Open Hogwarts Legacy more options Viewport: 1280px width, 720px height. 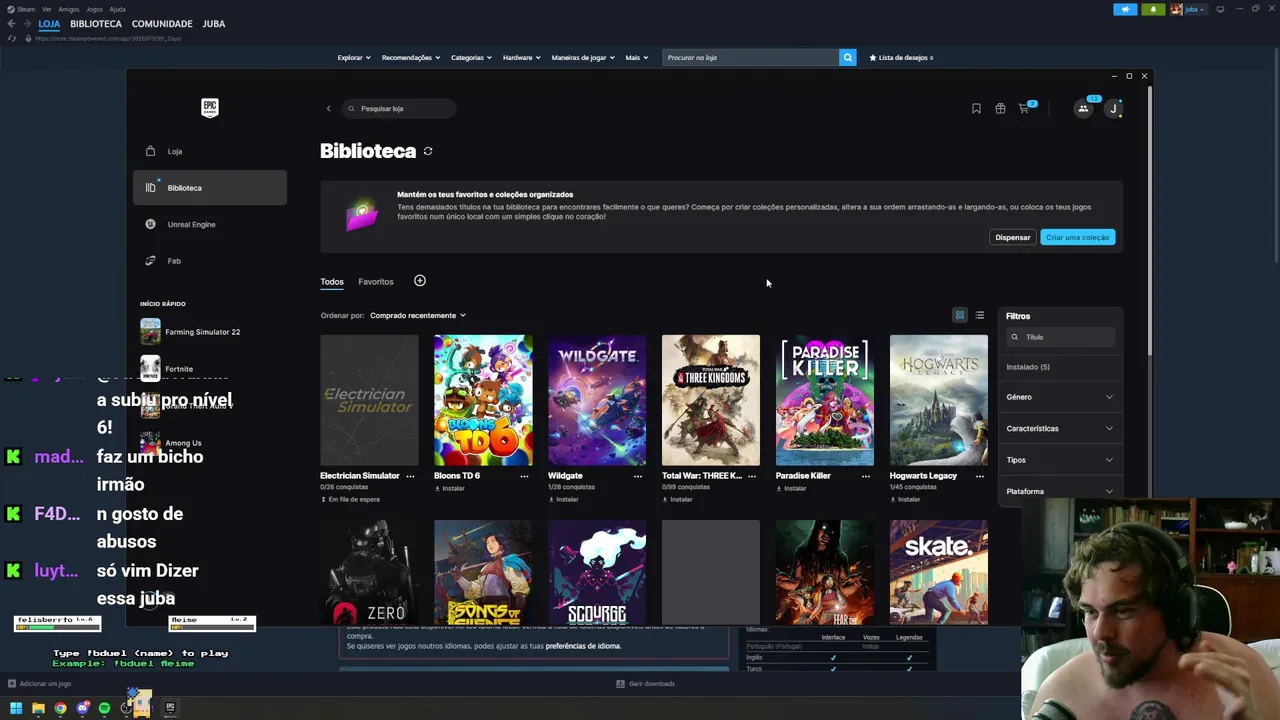980,476
